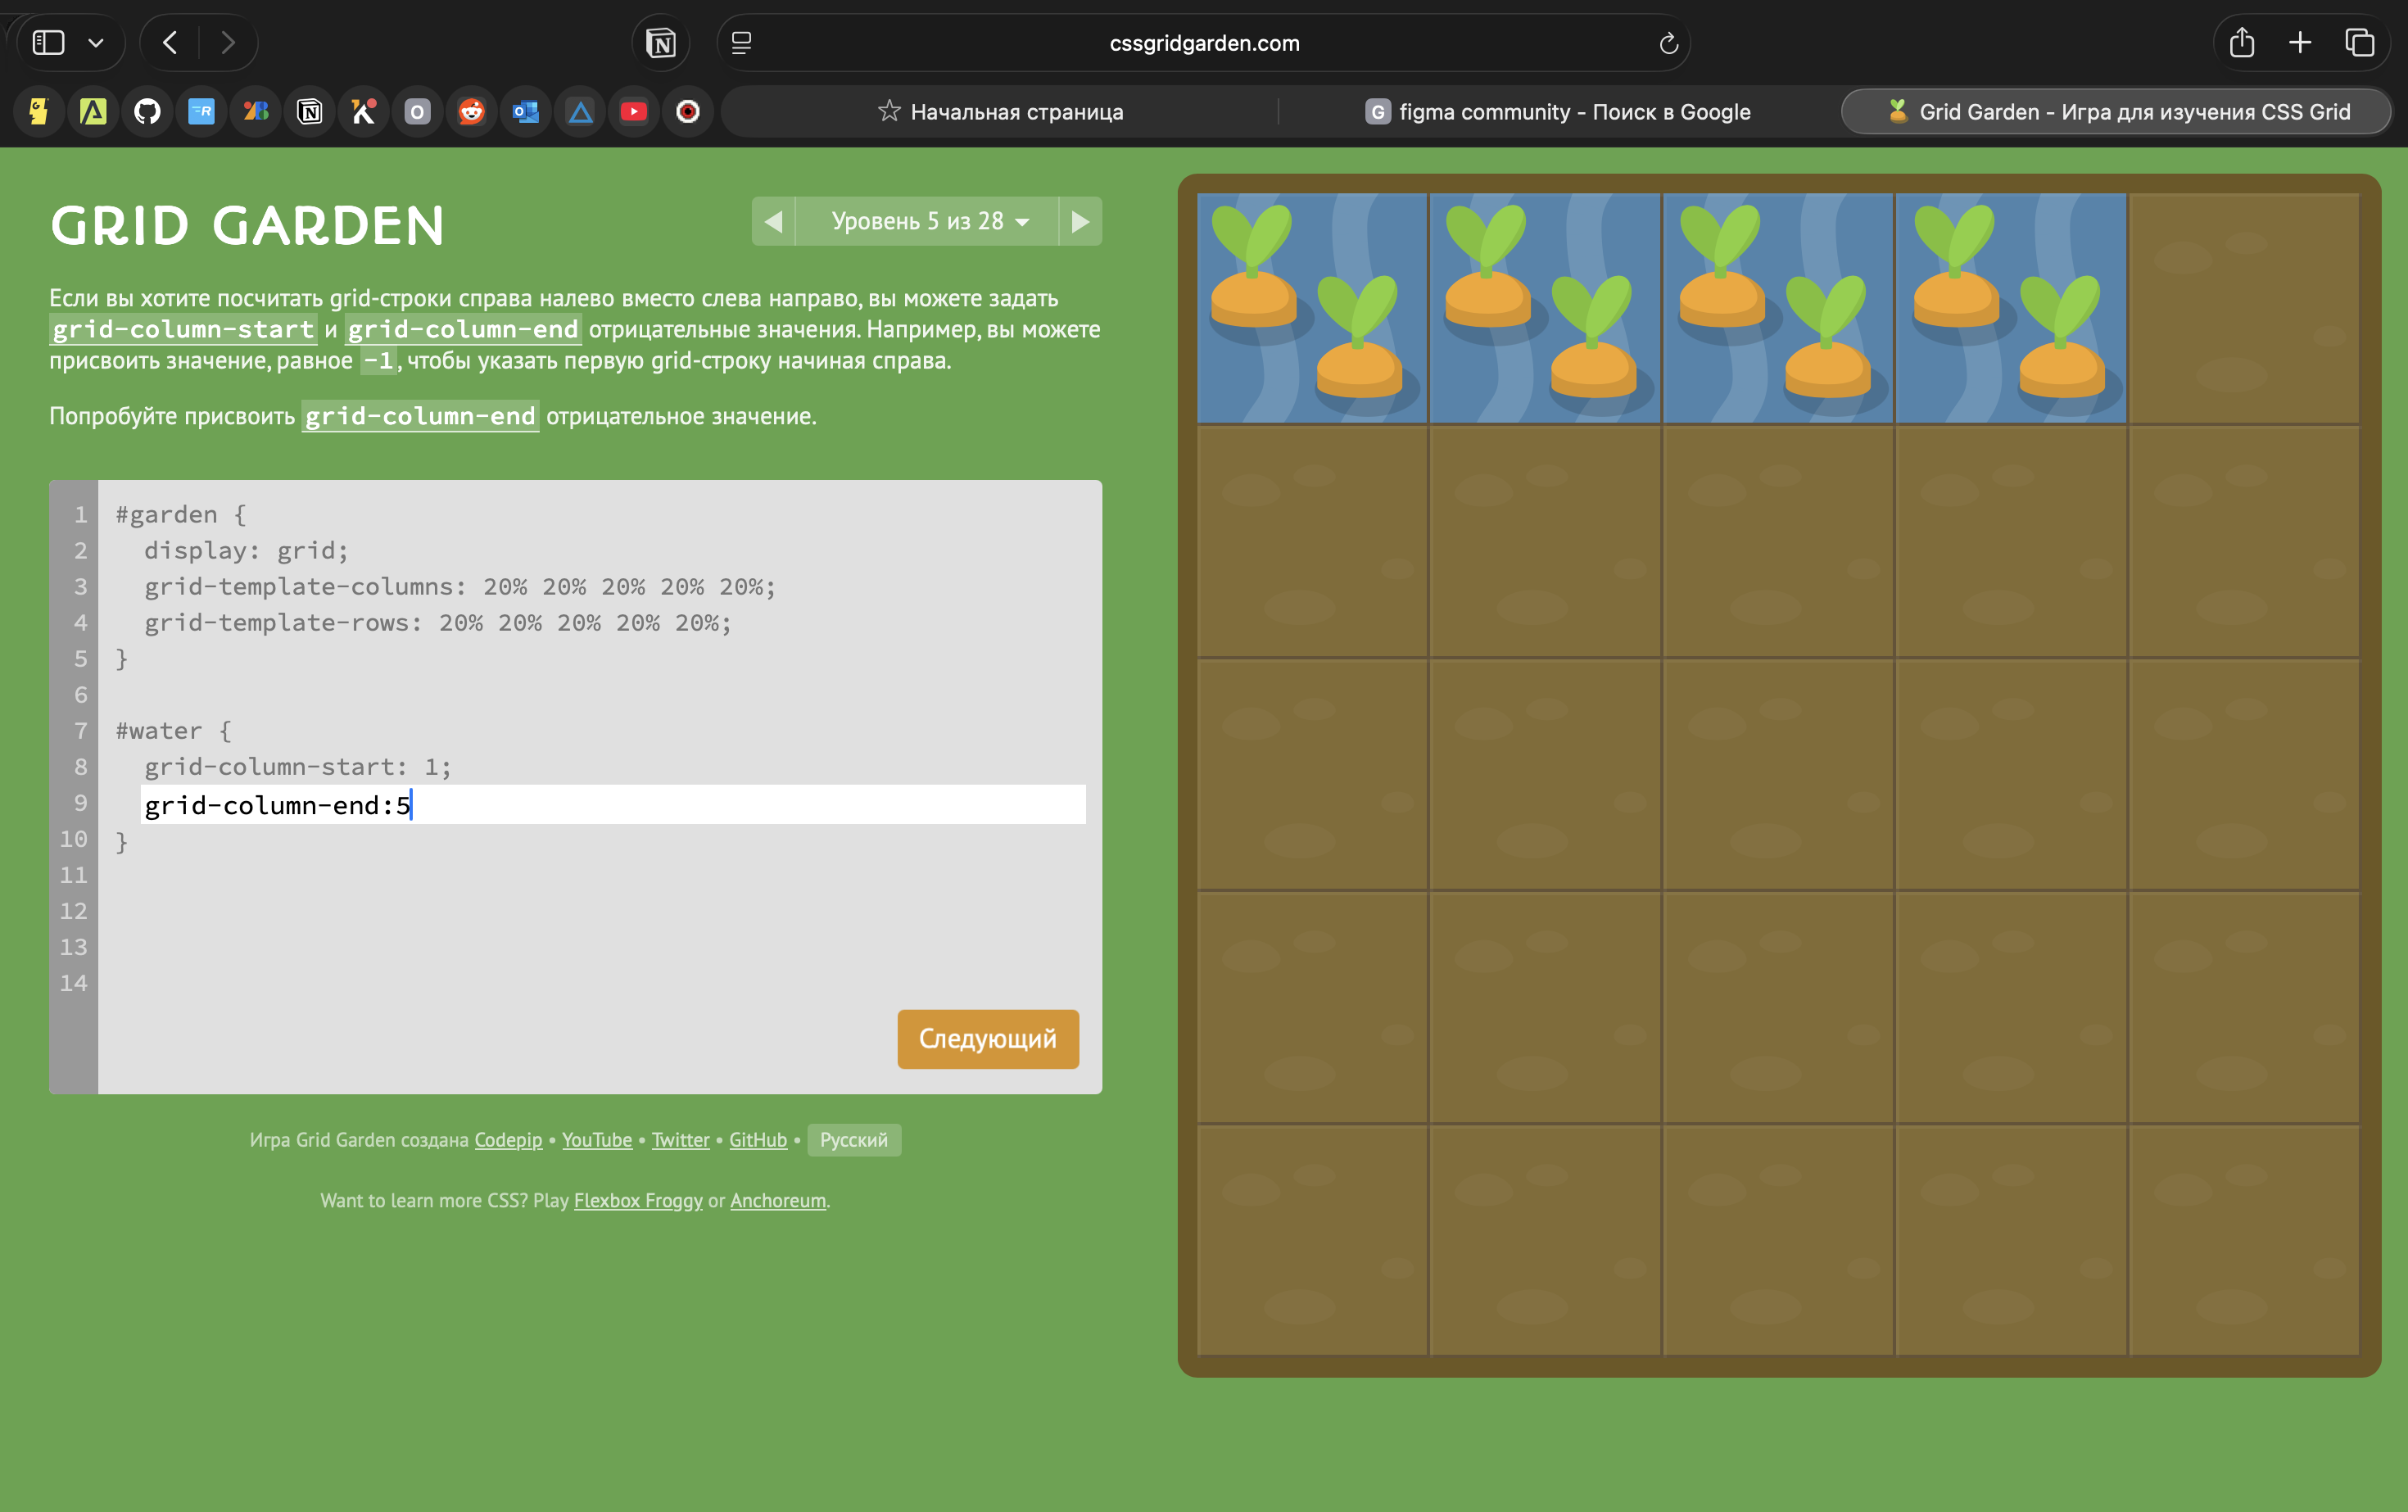Open the Flexbox Froggy link
Image resolution: width=2408 pixels, height=1512 pixels.
638,1200
